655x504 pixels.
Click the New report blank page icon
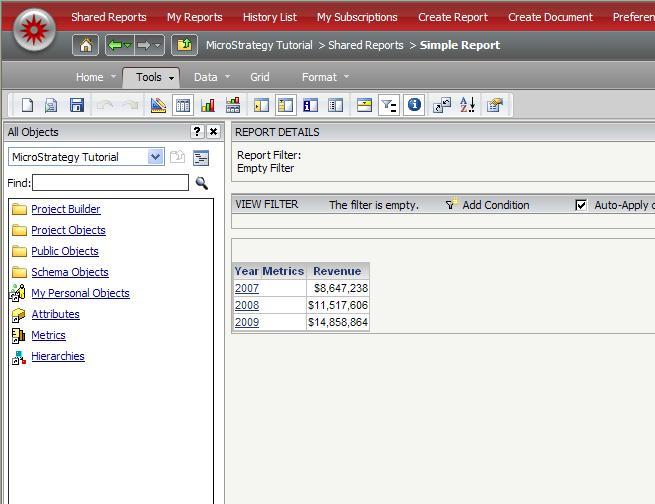point(27,105)
